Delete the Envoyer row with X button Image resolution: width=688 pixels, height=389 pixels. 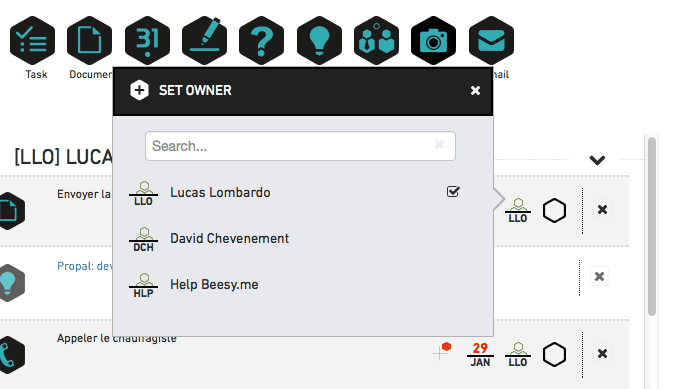pos(602,210)
